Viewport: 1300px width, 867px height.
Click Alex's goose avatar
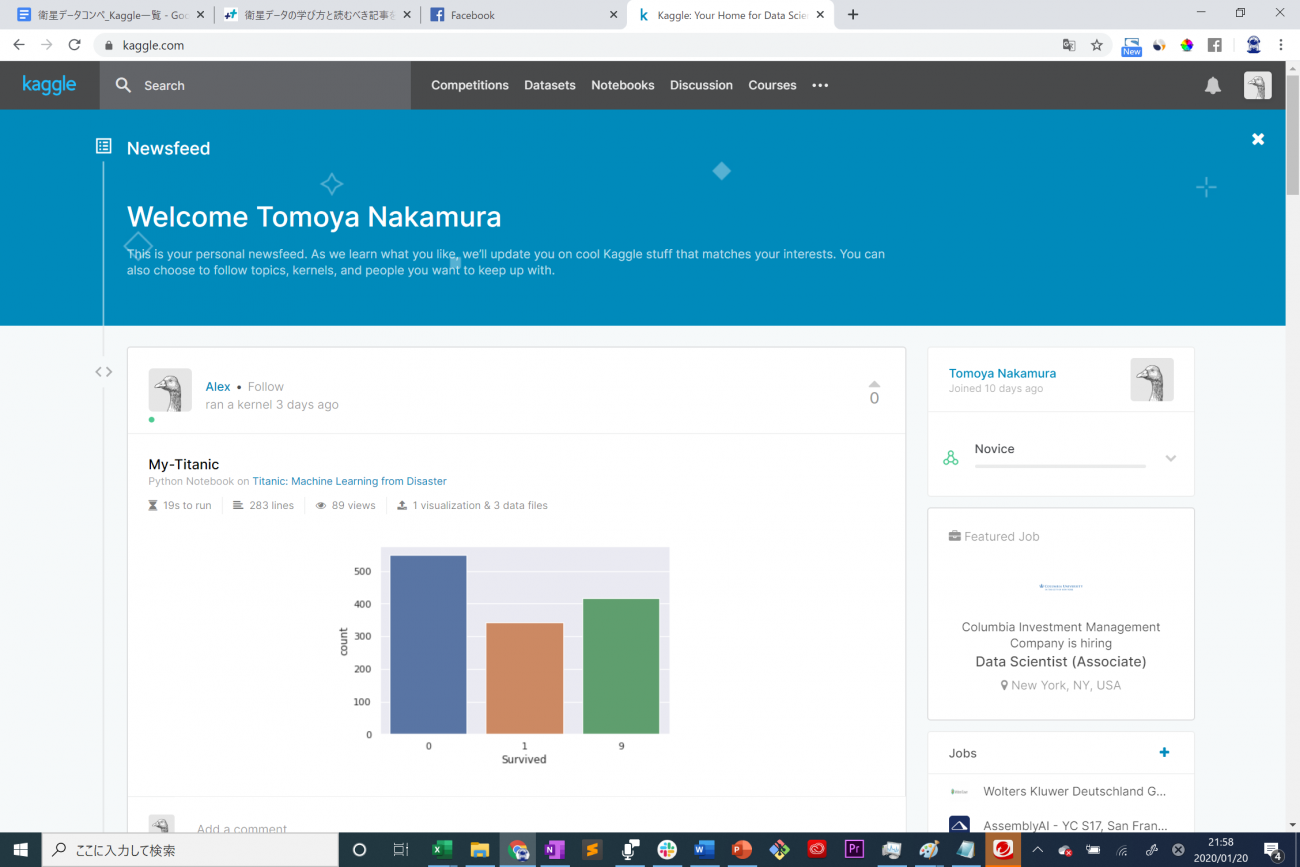[170, 390]
